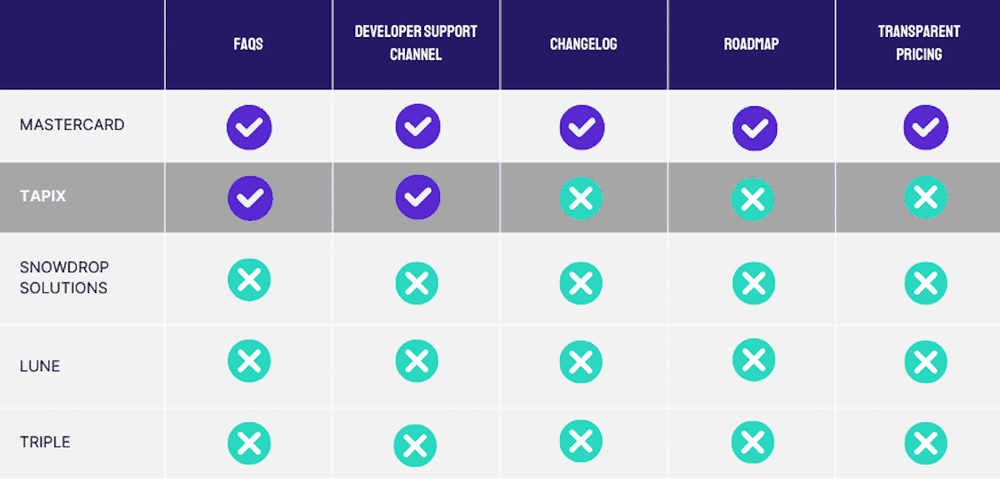Click Tapix's Developer Support Channel checkmark
Screen dimensions: 1000x479
(x=417, y=197)
